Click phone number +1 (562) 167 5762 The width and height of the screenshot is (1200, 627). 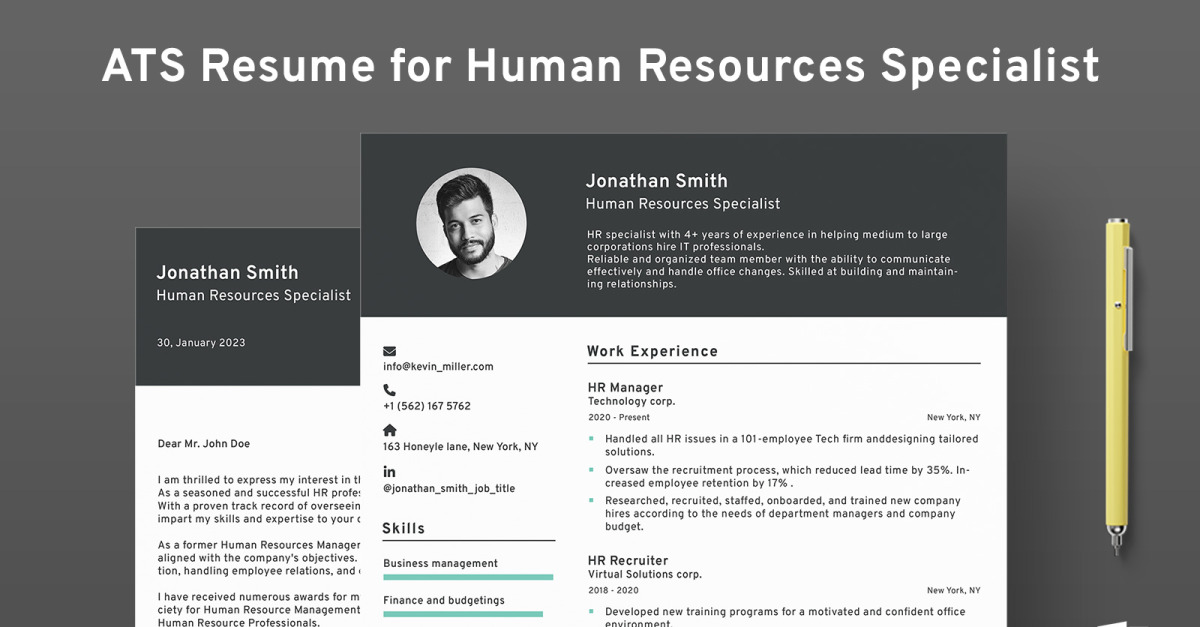coord(427,406)
